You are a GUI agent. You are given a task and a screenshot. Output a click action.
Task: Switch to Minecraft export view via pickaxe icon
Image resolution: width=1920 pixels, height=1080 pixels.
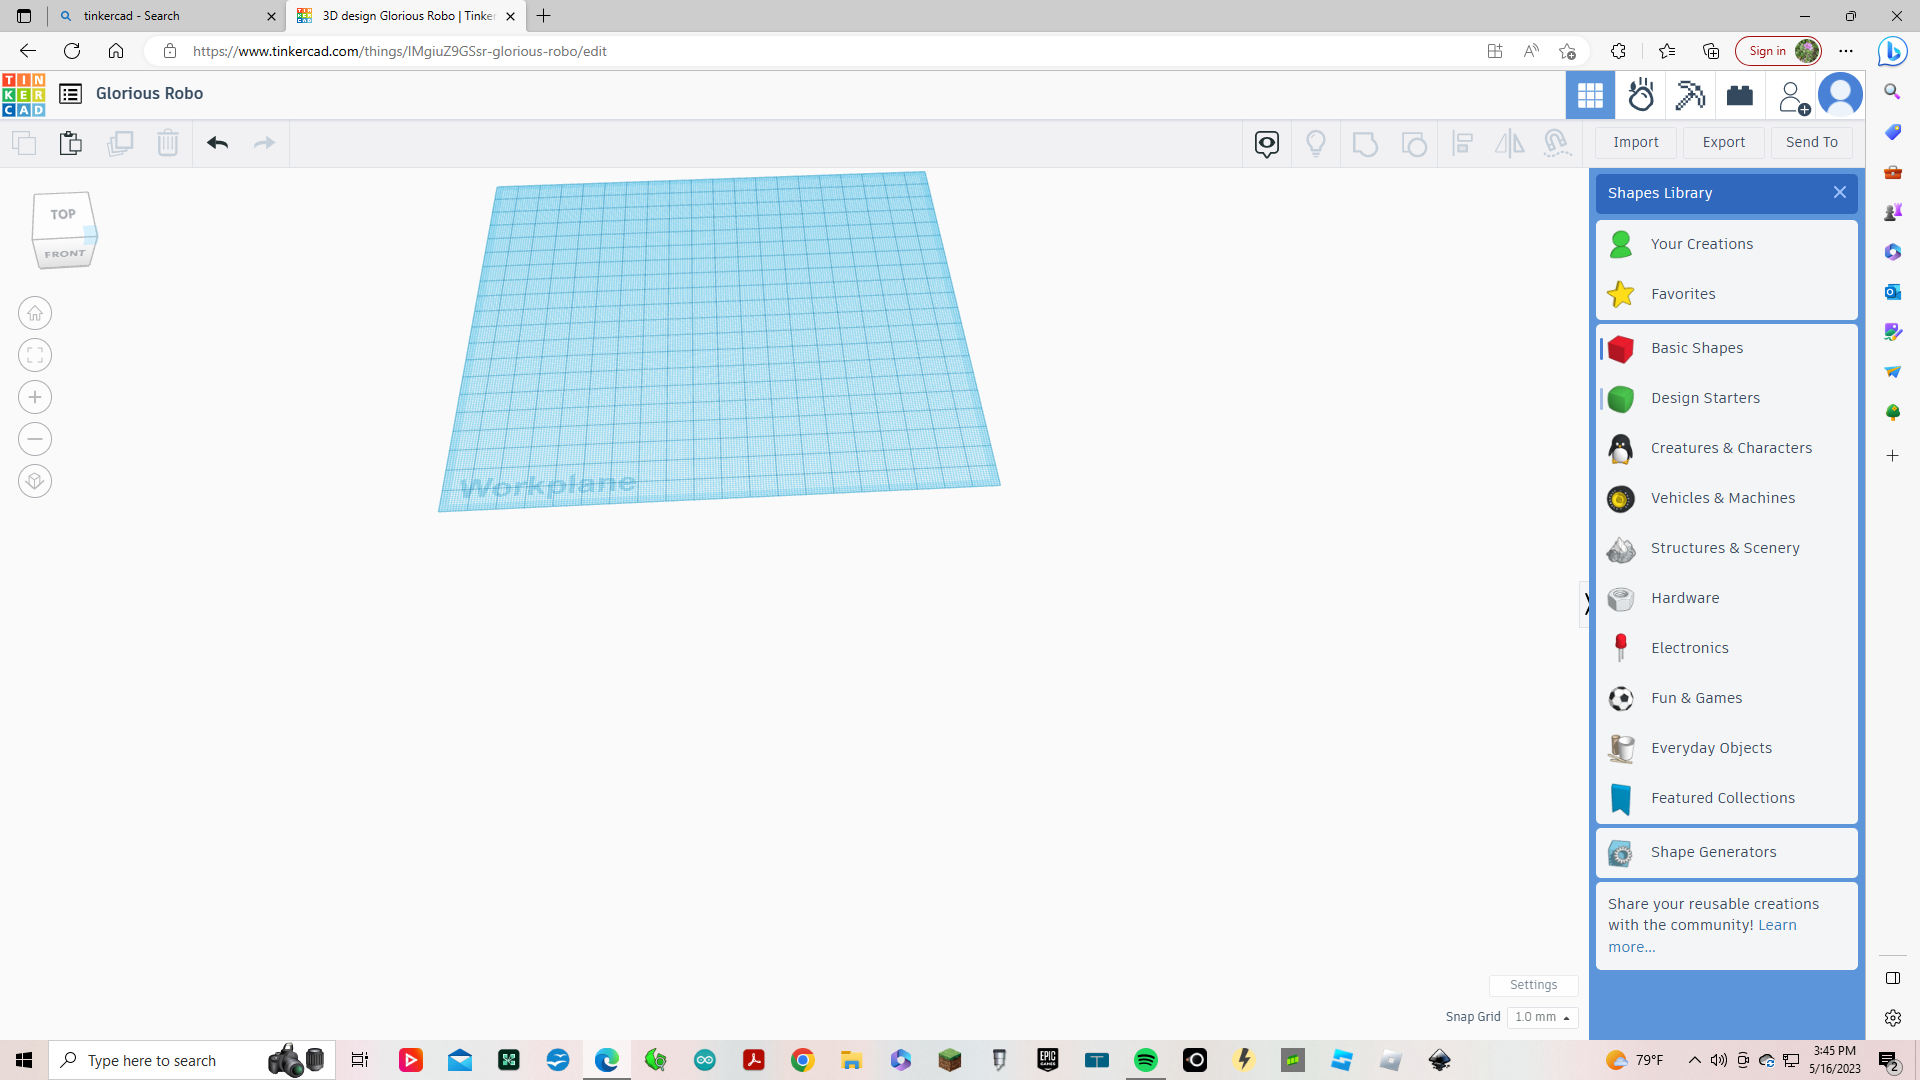coord(1689,95)
